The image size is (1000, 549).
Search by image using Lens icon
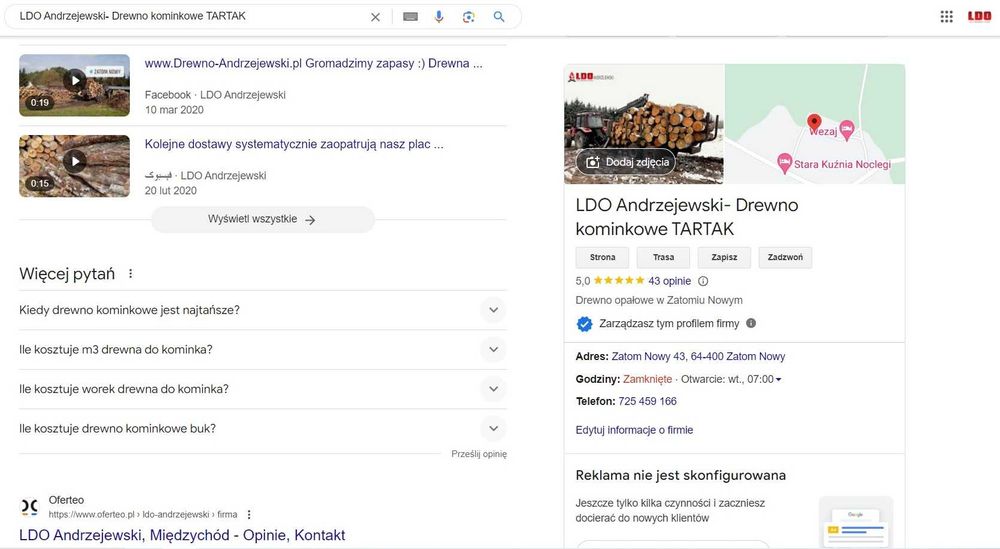click(x=468, y=17)
